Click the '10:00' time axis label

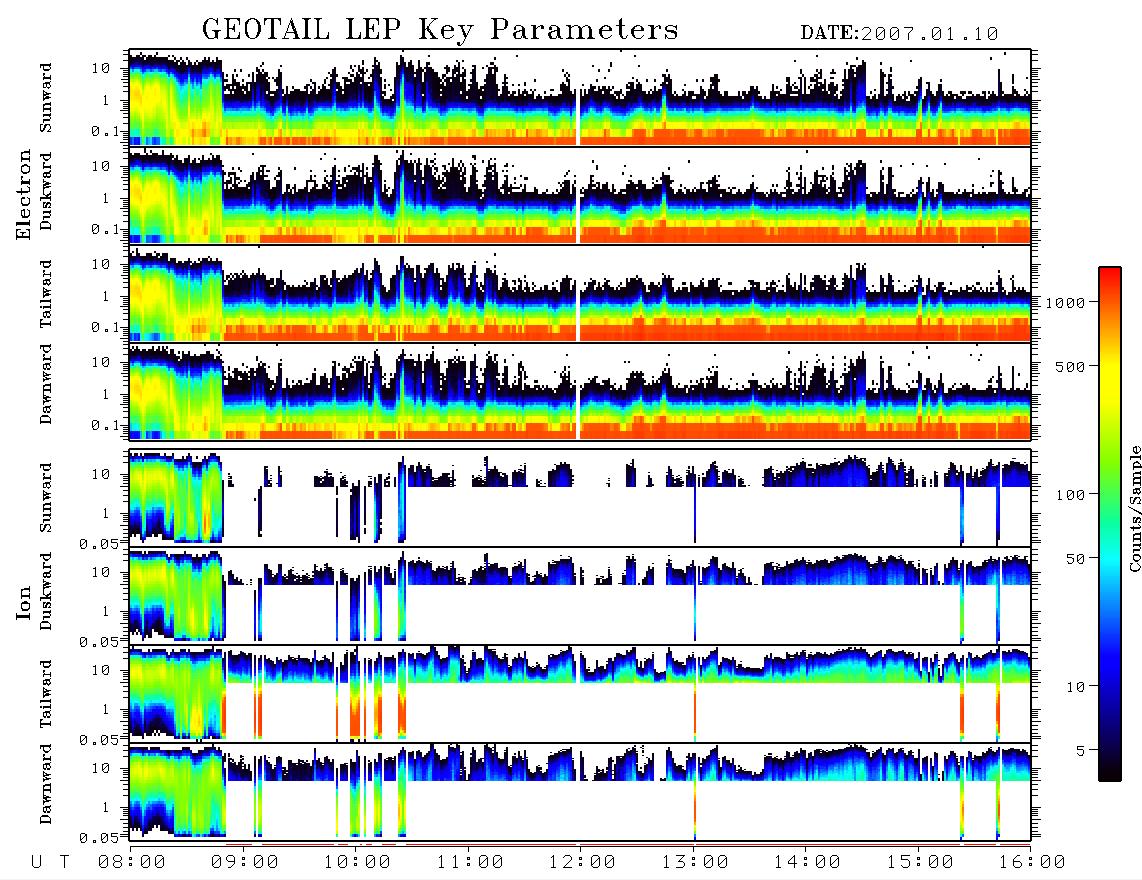357,862
